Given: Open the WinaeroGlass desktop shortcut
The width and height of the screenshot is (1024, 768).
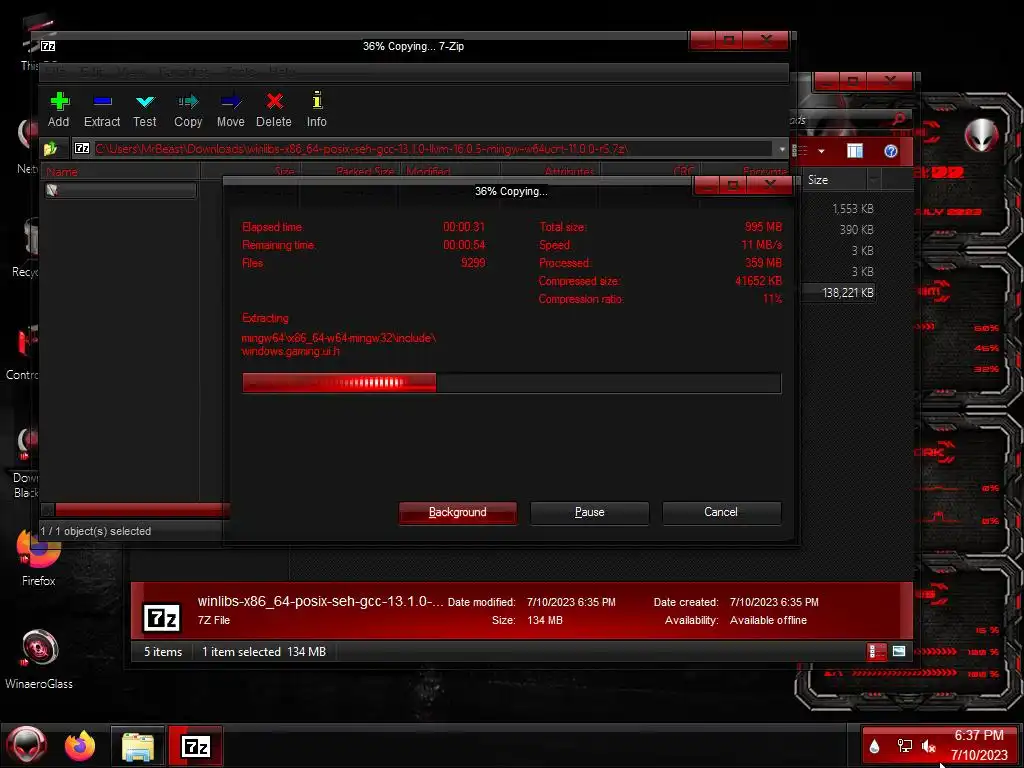Looking at the screenshot, I should tap(39, 660).
